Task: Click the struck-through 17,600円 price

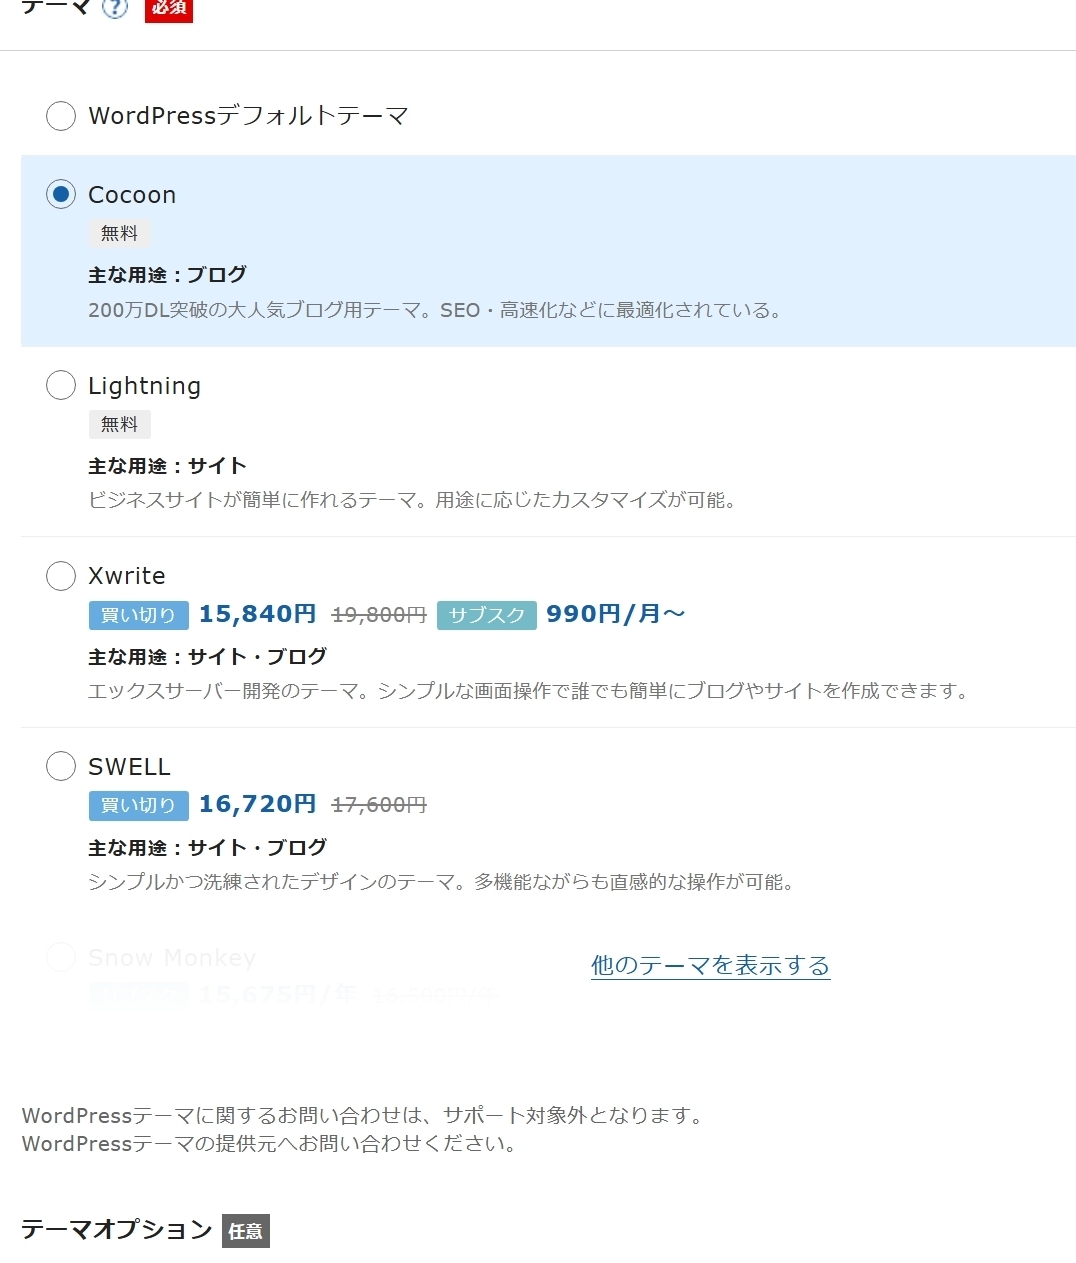Action: point(379,805)
